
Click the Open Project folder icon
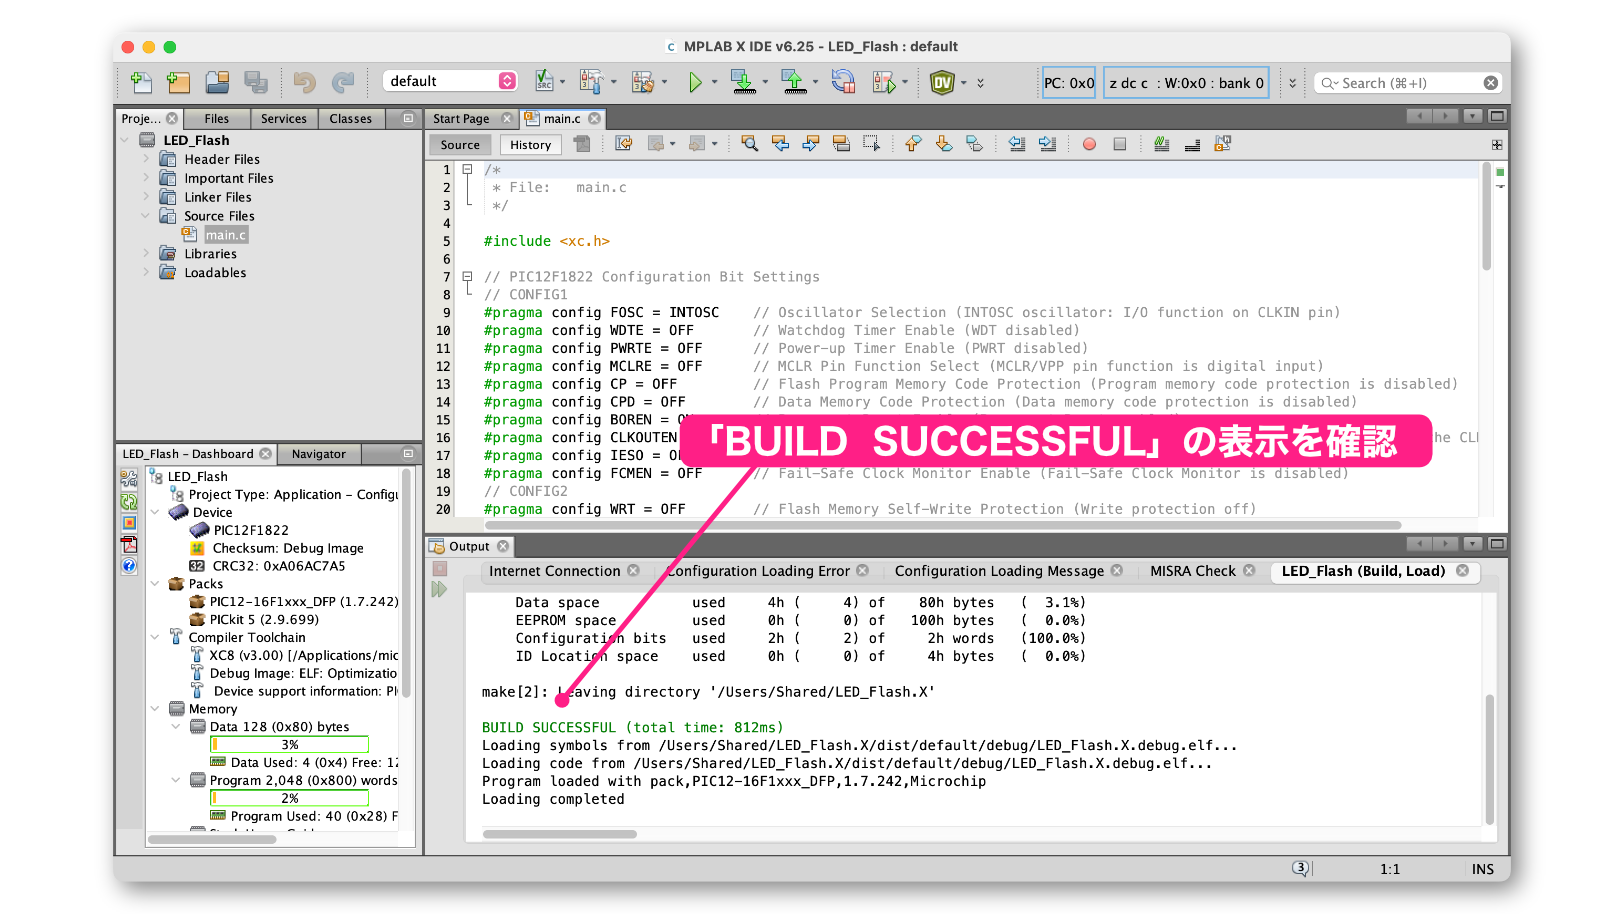217,83
